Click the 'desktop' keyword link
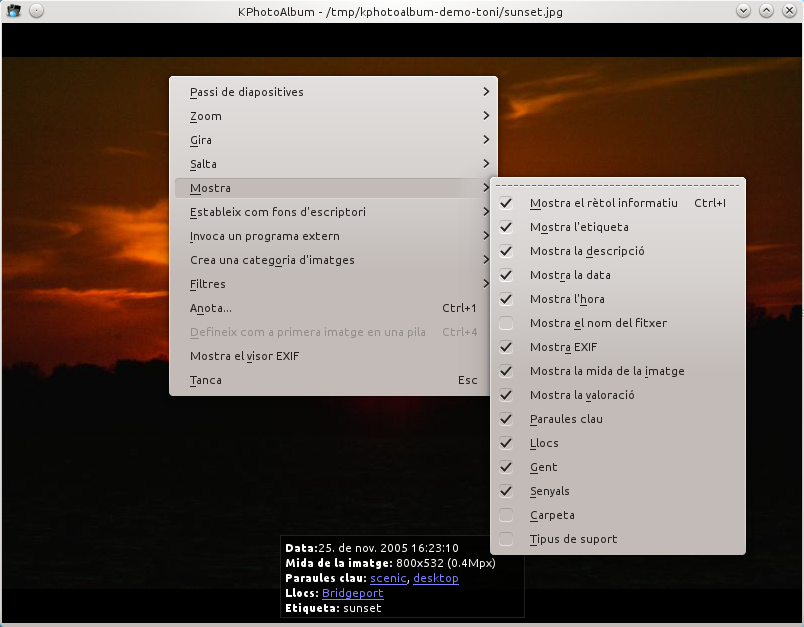 (x=435, y=578)
